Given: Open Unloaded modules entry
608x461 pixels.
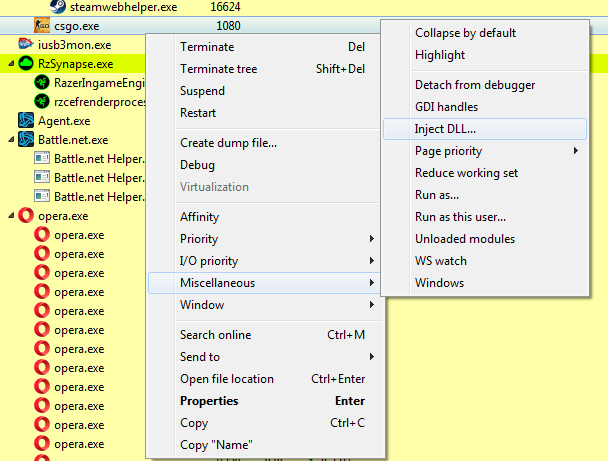Looking at the screenshot, I should click(x=485, y=239).
